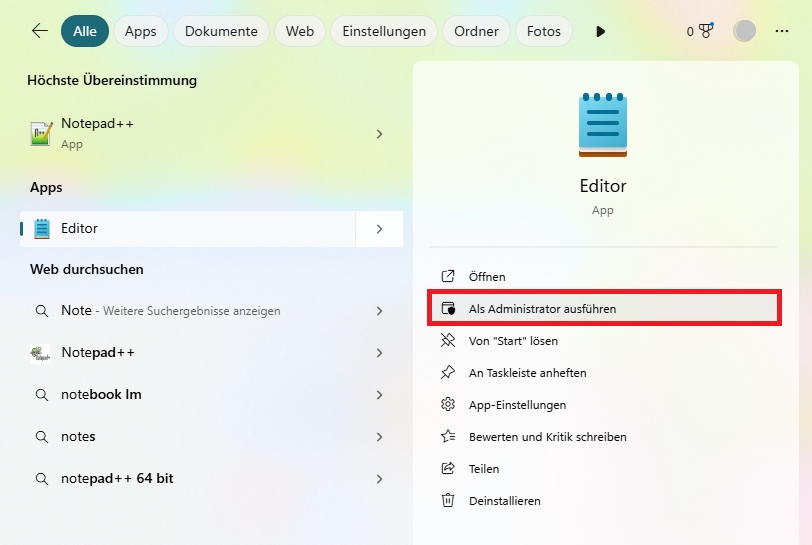Viewport: 812px width, 545px height.
Task: Open the three-dot more options menu
Action: tap(782, 31)
